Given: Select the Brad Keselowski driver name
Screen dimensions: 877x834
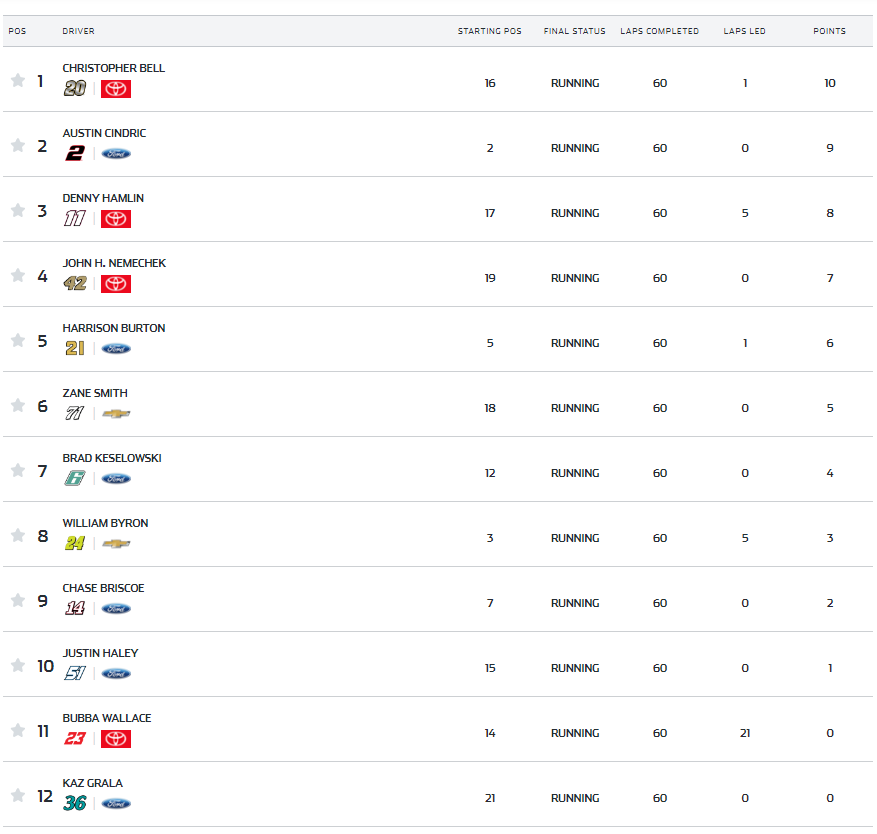Looking at the screenshot, I should [x=112, y=458].
